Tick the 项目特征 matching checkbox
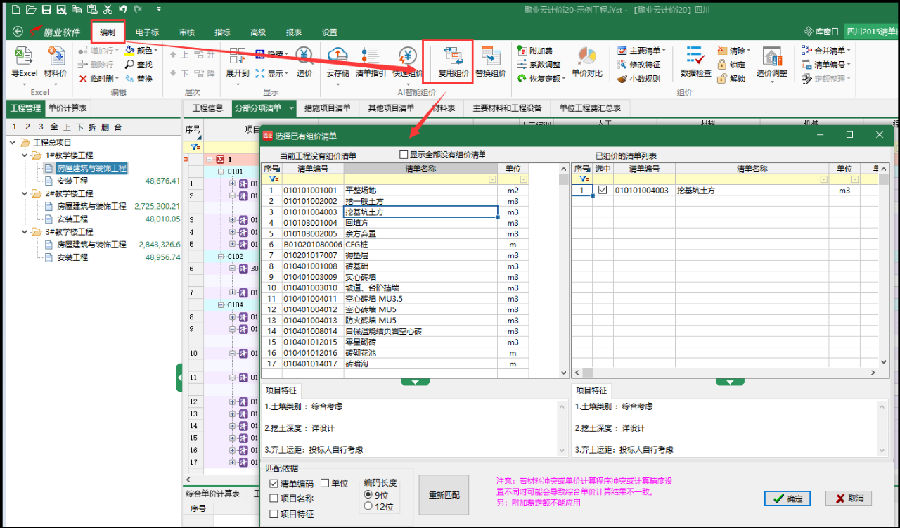Screen dimensions: 900x528 (274, 514)
